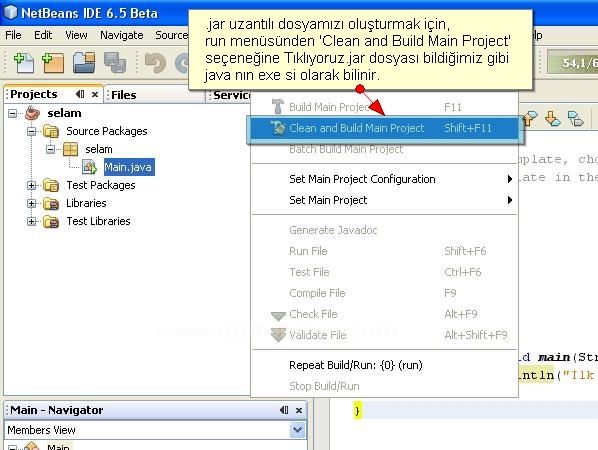Viewport: 598px width, 450px height.
Task: Open the Navigate menu
Action: pos(122,35)
